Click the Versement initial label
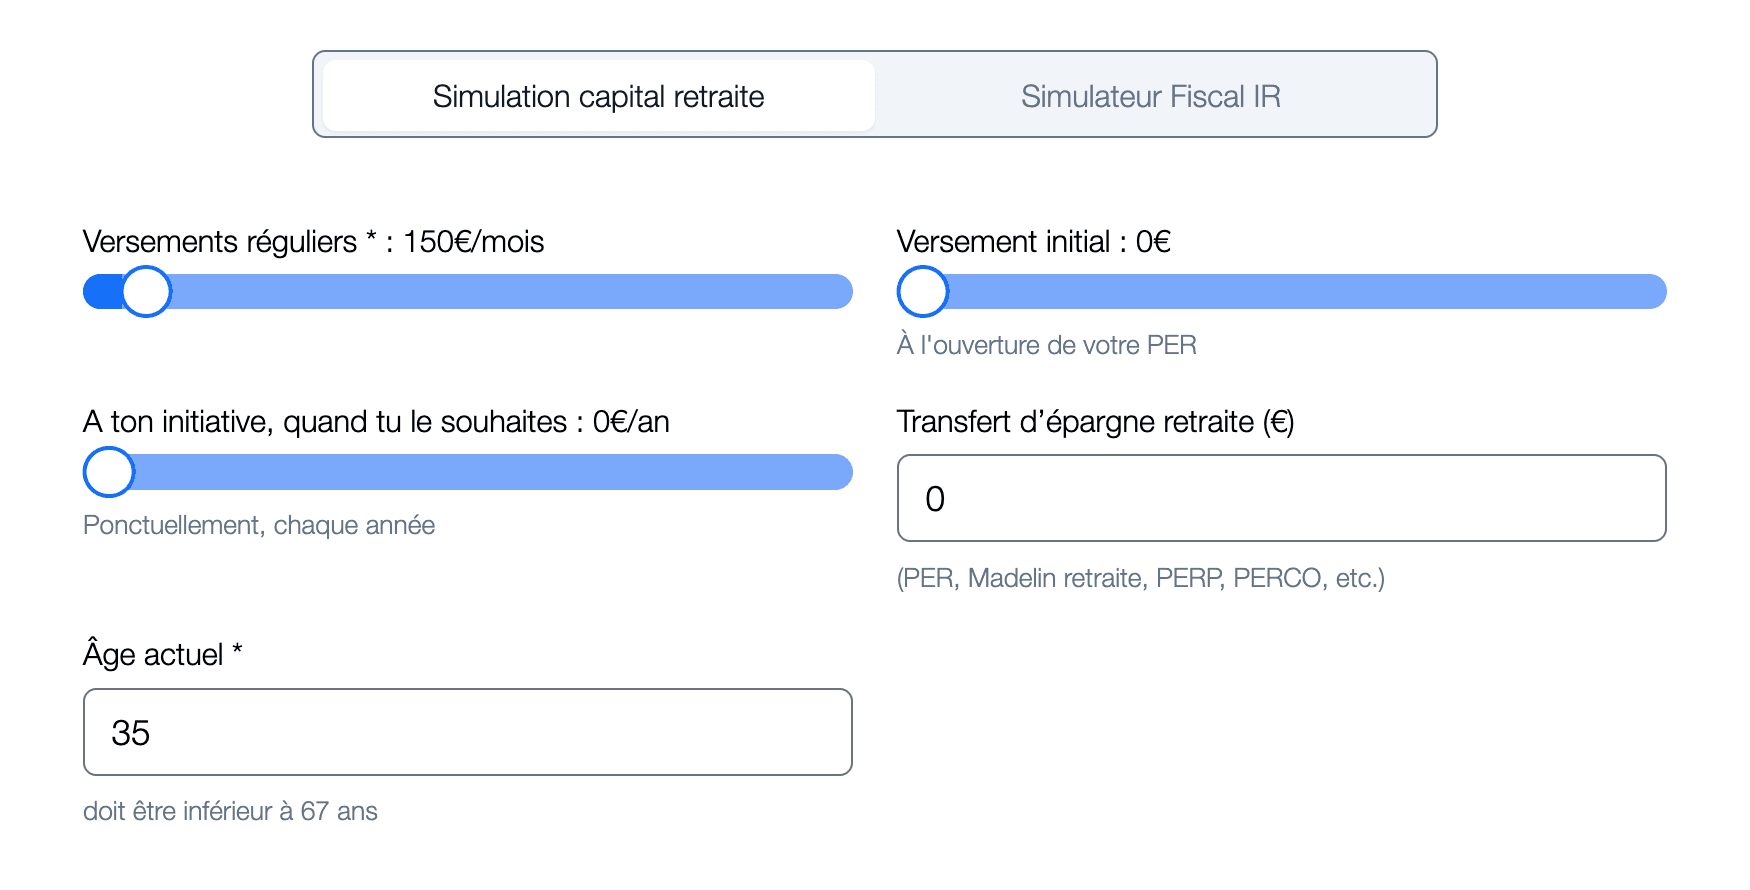This screenshot has width=1750, height=890. pyautogui.click(x=1033, y=241)
